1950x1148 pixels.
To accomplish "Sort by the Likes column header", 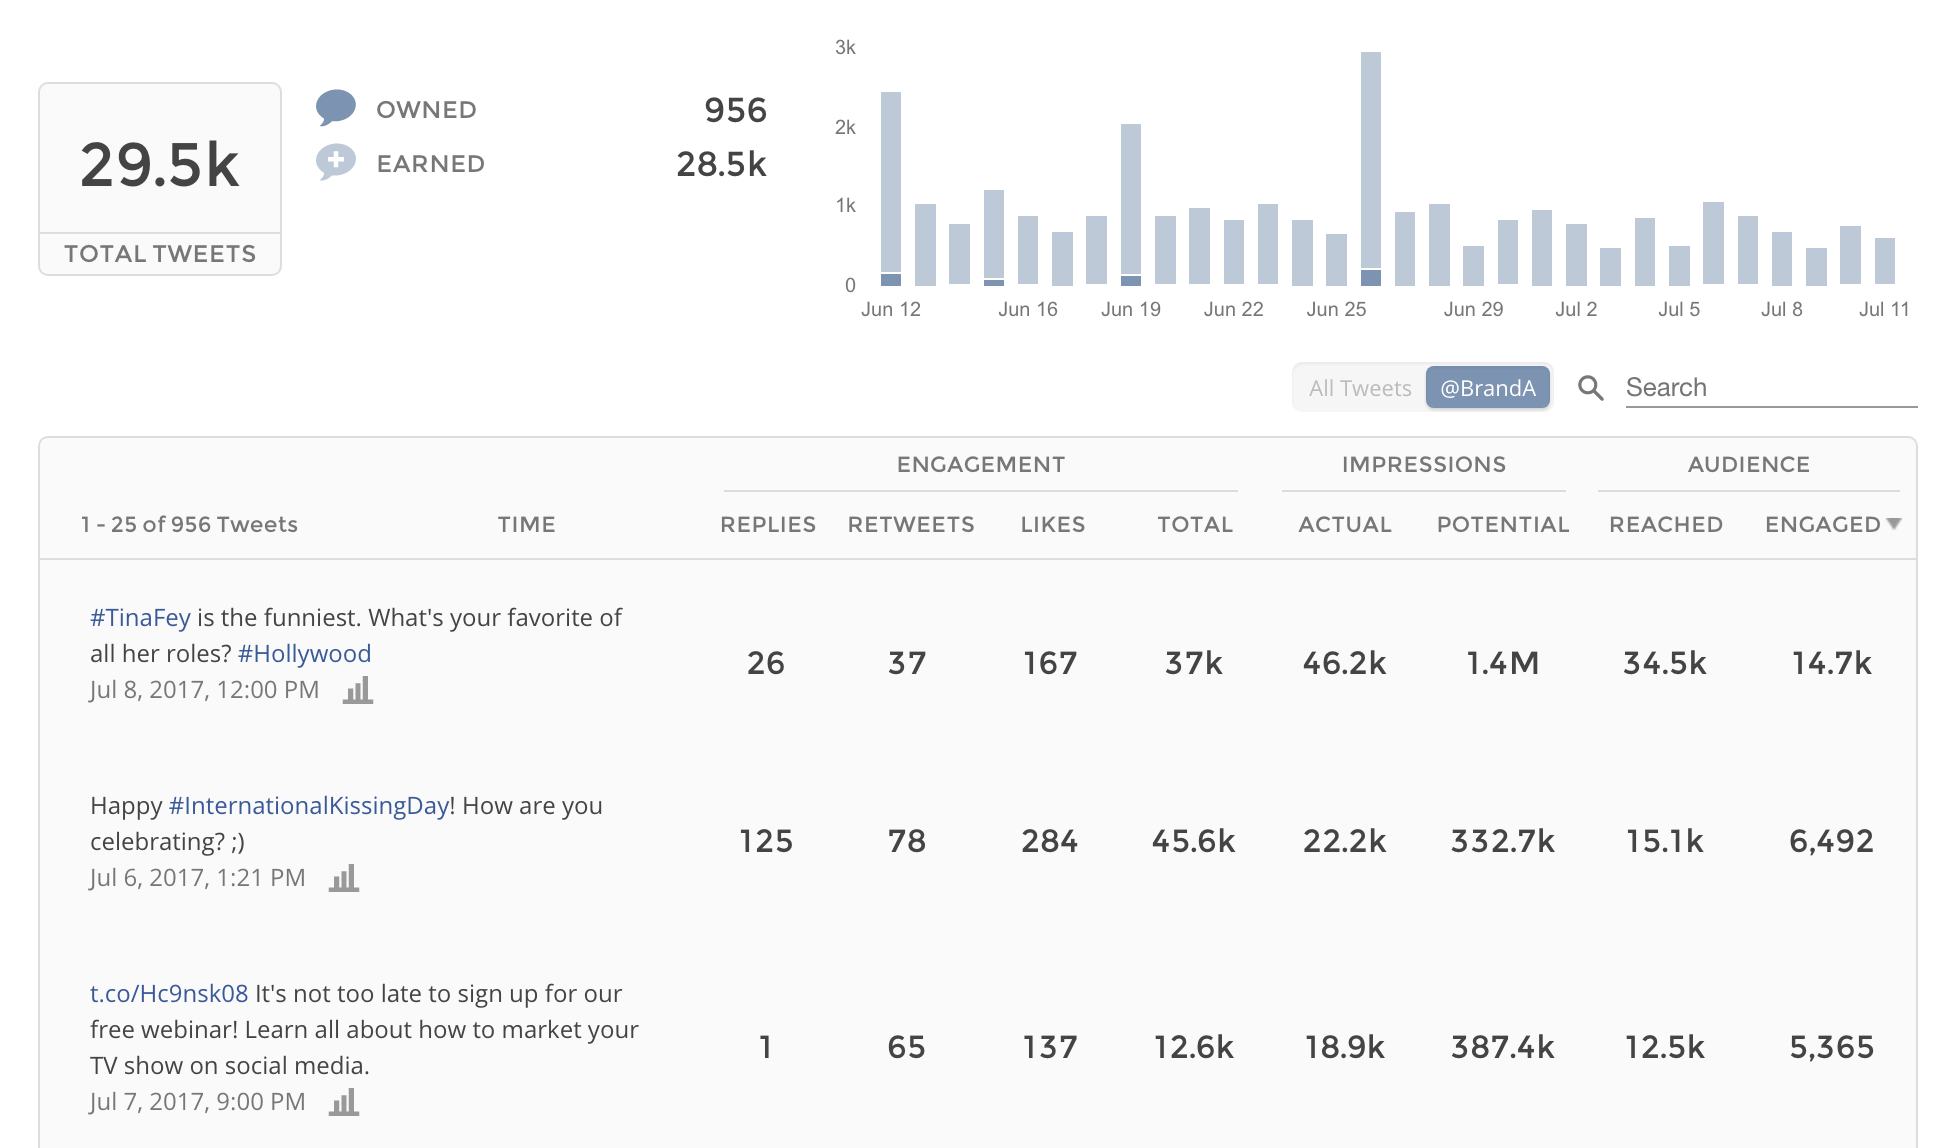I will (x=1052, y=524).
